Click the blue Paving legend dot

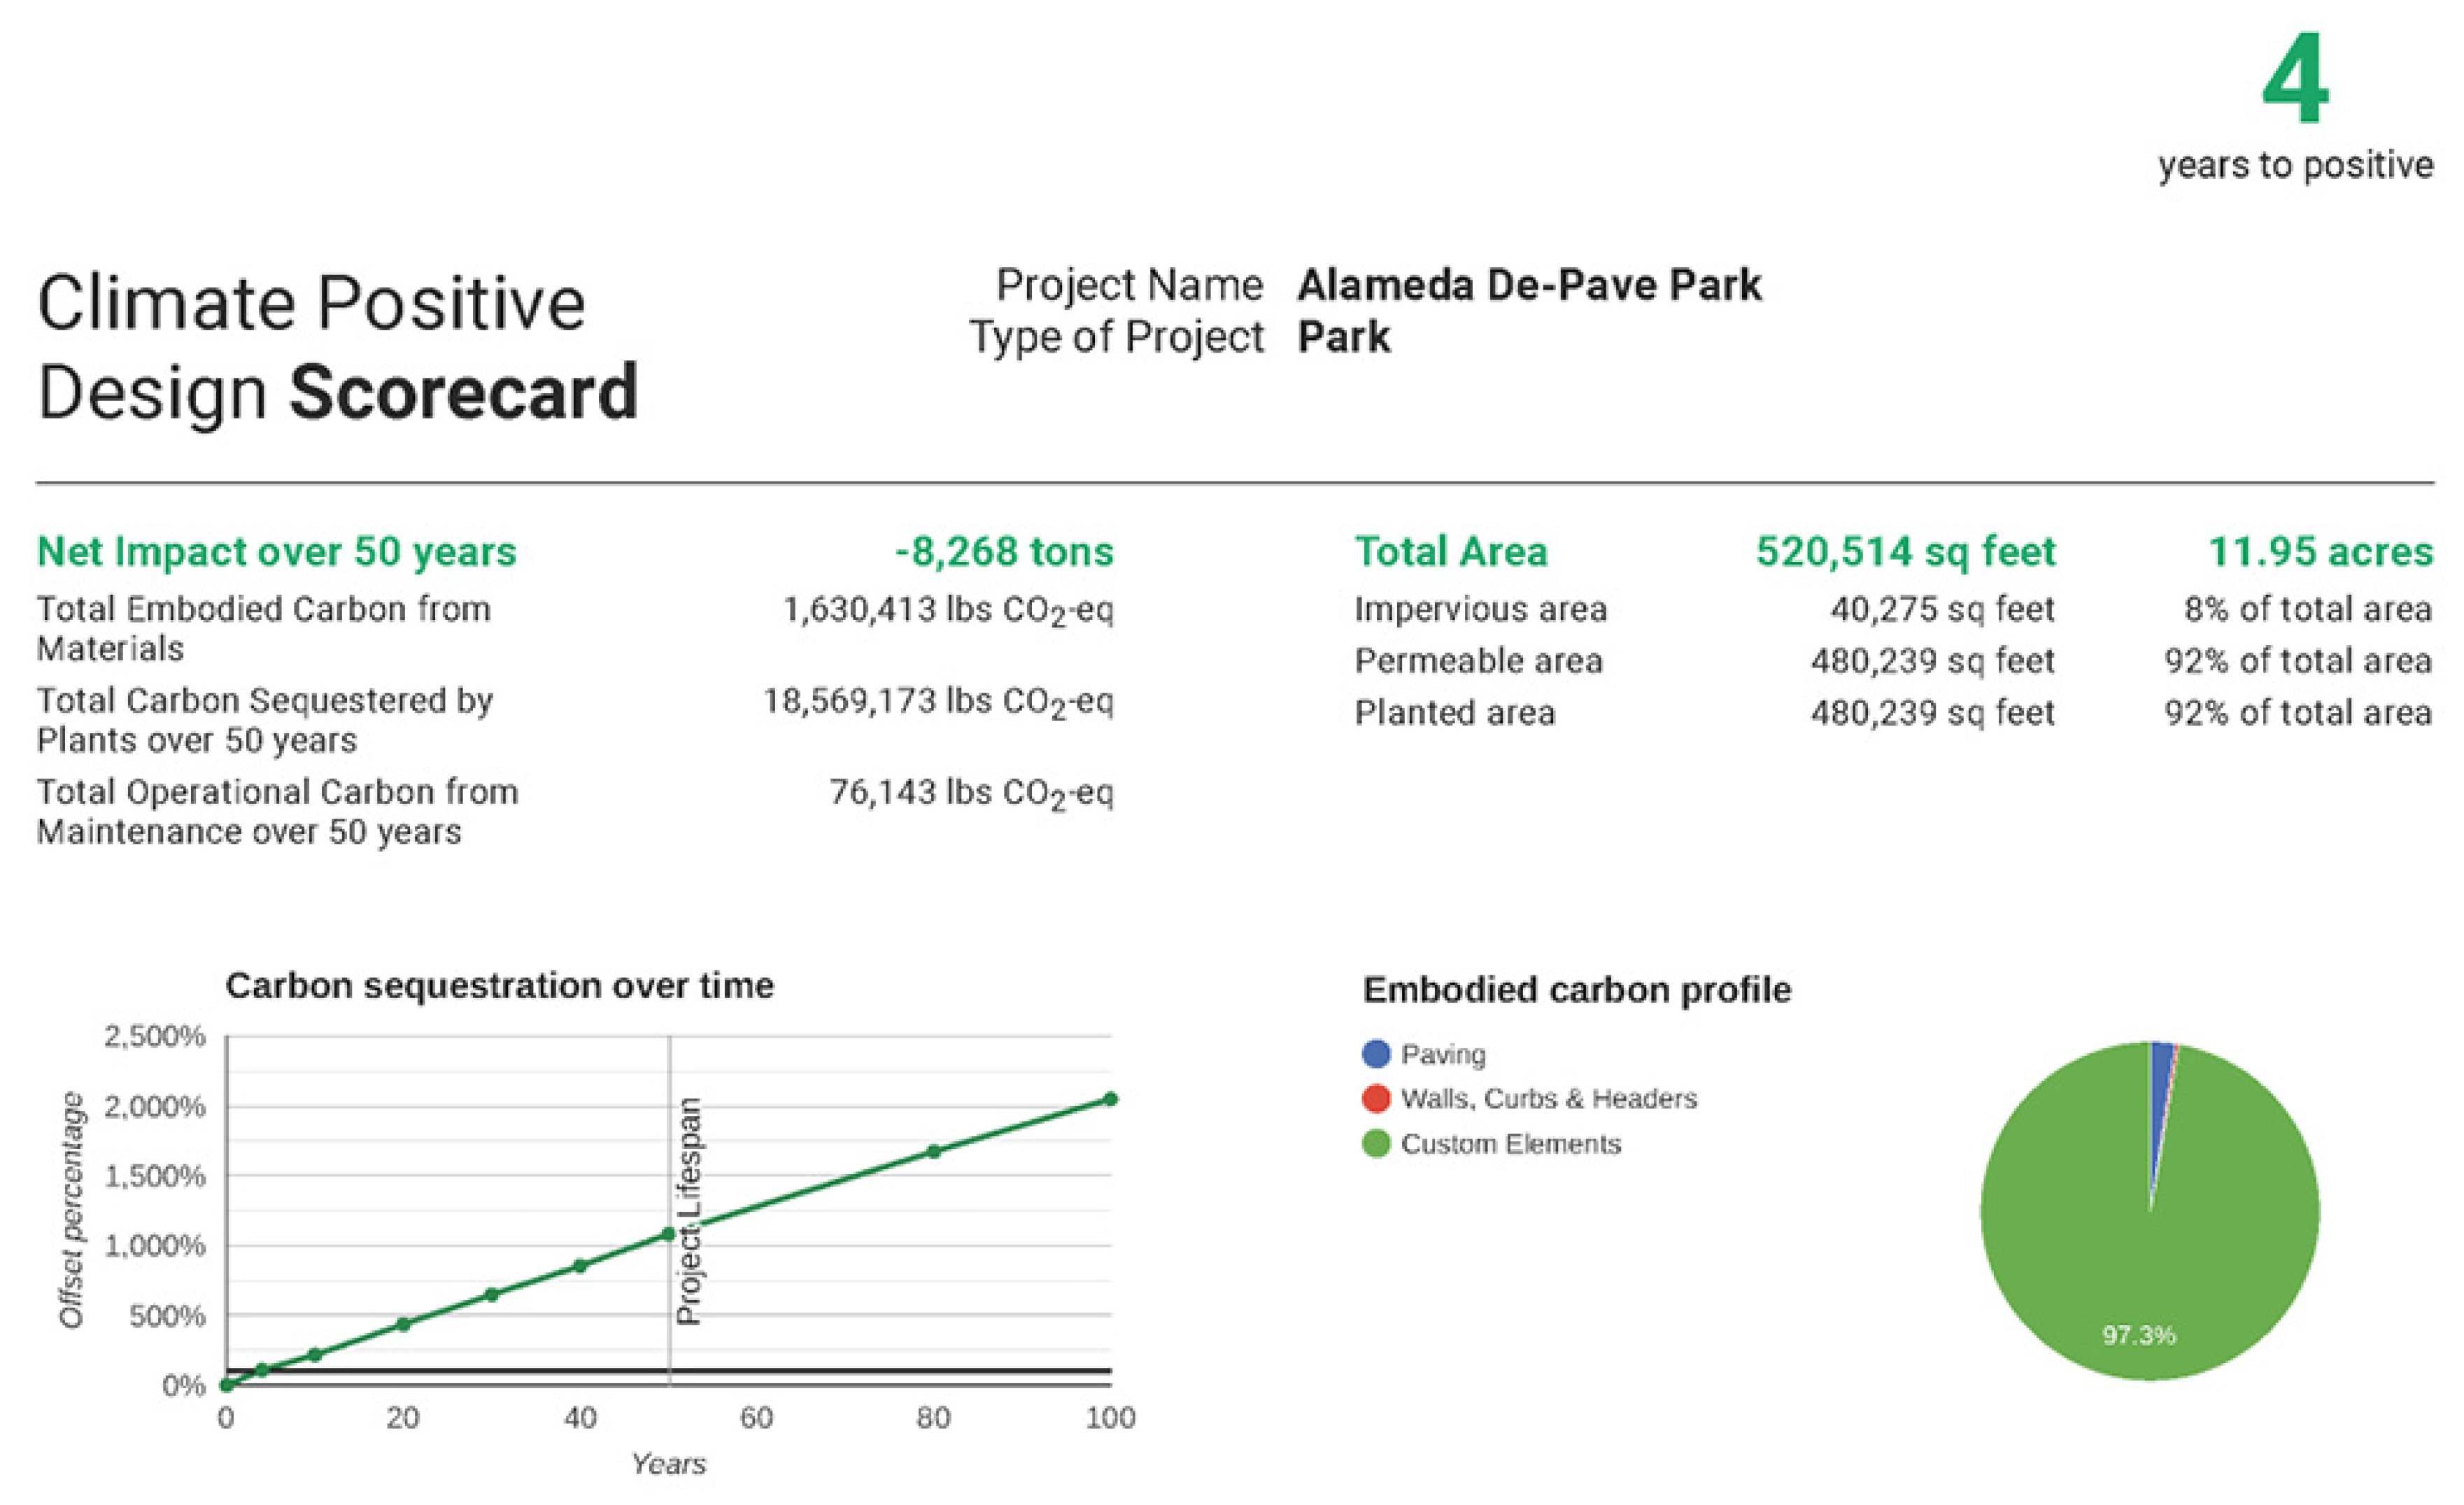[x=1376, y=1054]
